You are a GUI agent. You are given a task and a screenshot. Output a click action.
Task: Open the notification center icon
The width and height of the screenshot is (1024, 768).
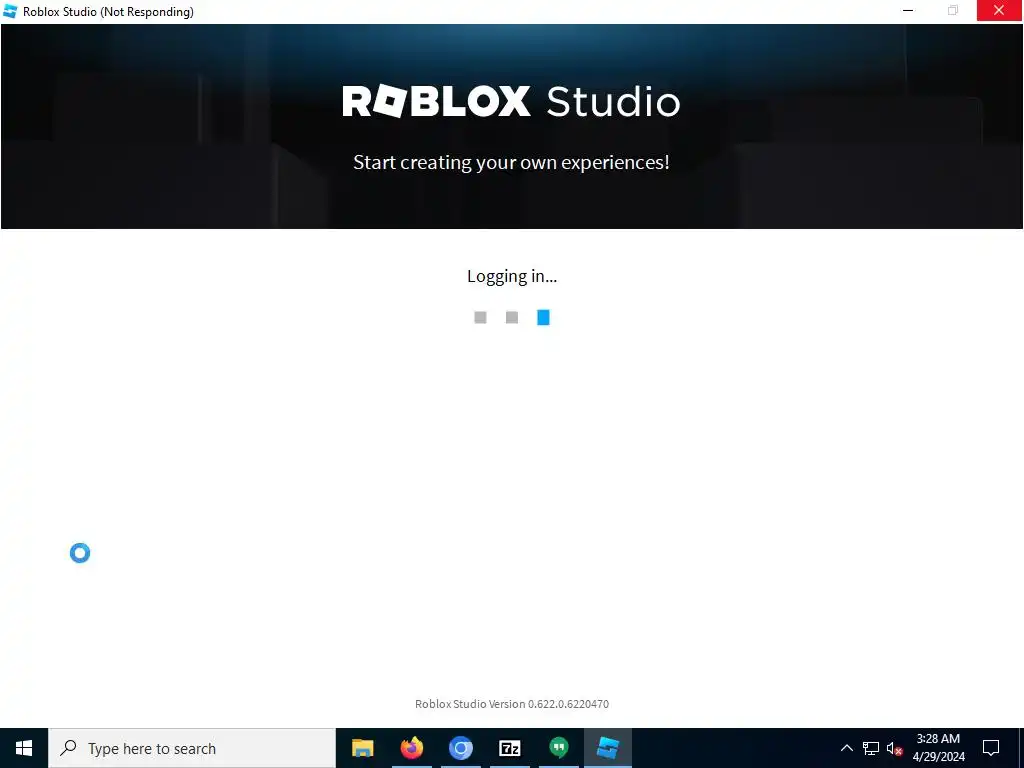pos(991,748)
